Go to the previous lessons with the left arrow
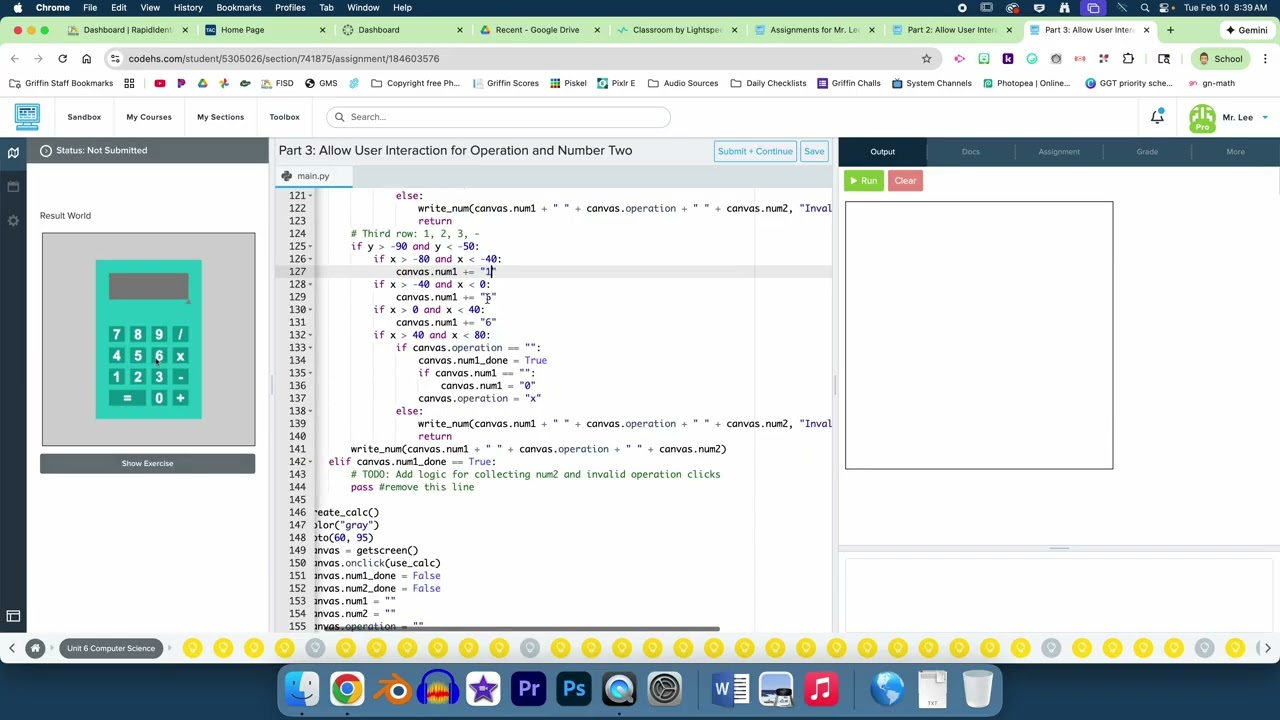Screen dimensions: 1280x720 coord(12,648)
